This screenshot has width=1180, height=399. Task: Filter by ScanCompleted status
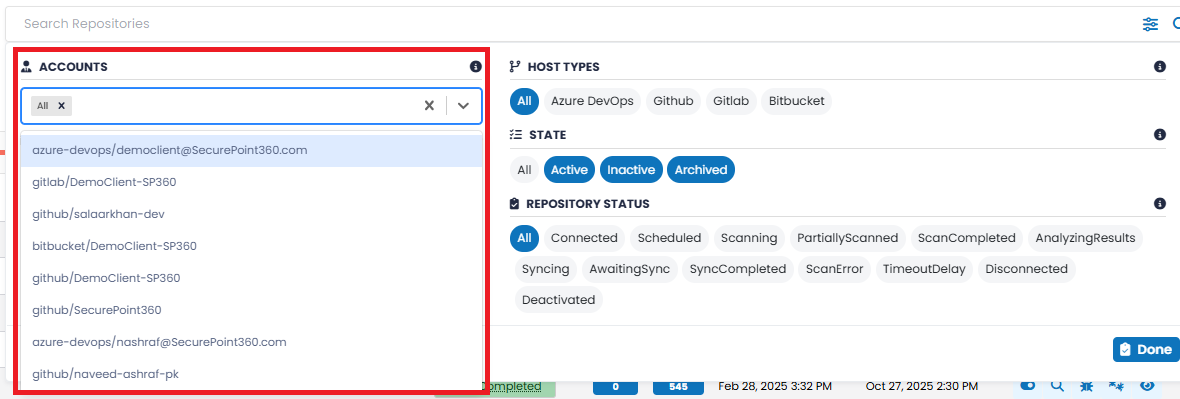[x=967, y=239]
